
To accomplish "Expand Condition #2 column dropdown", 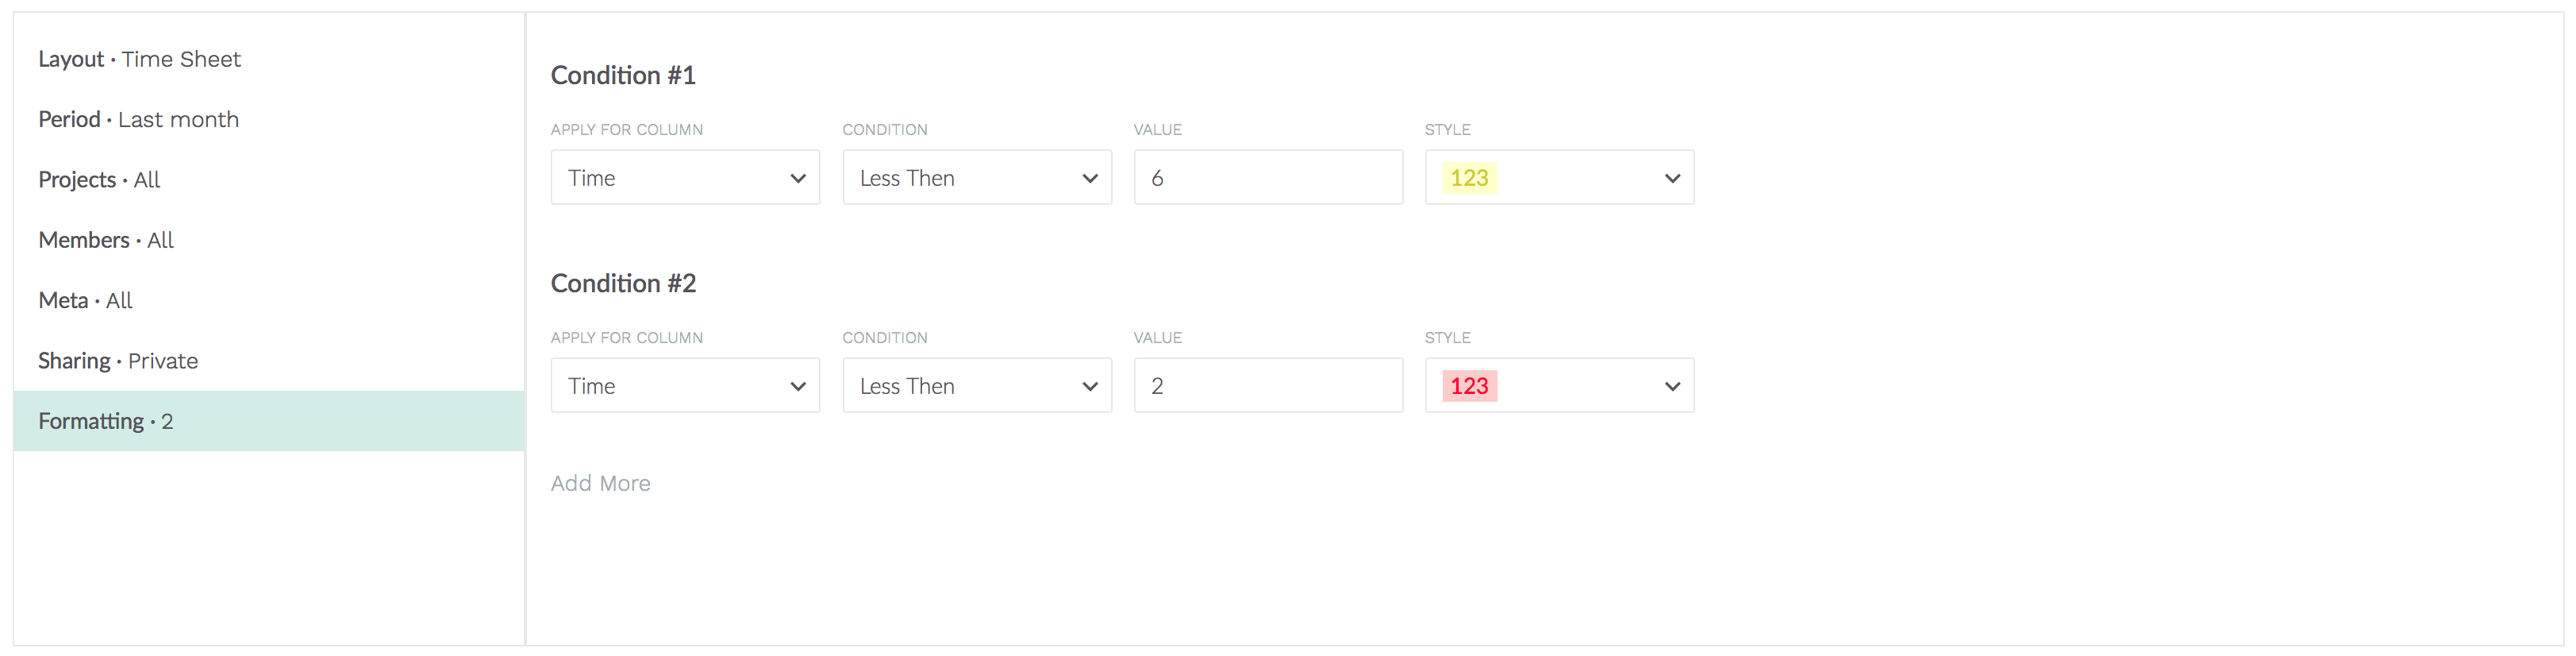I will pyautogui.click(x=684, y=386).
